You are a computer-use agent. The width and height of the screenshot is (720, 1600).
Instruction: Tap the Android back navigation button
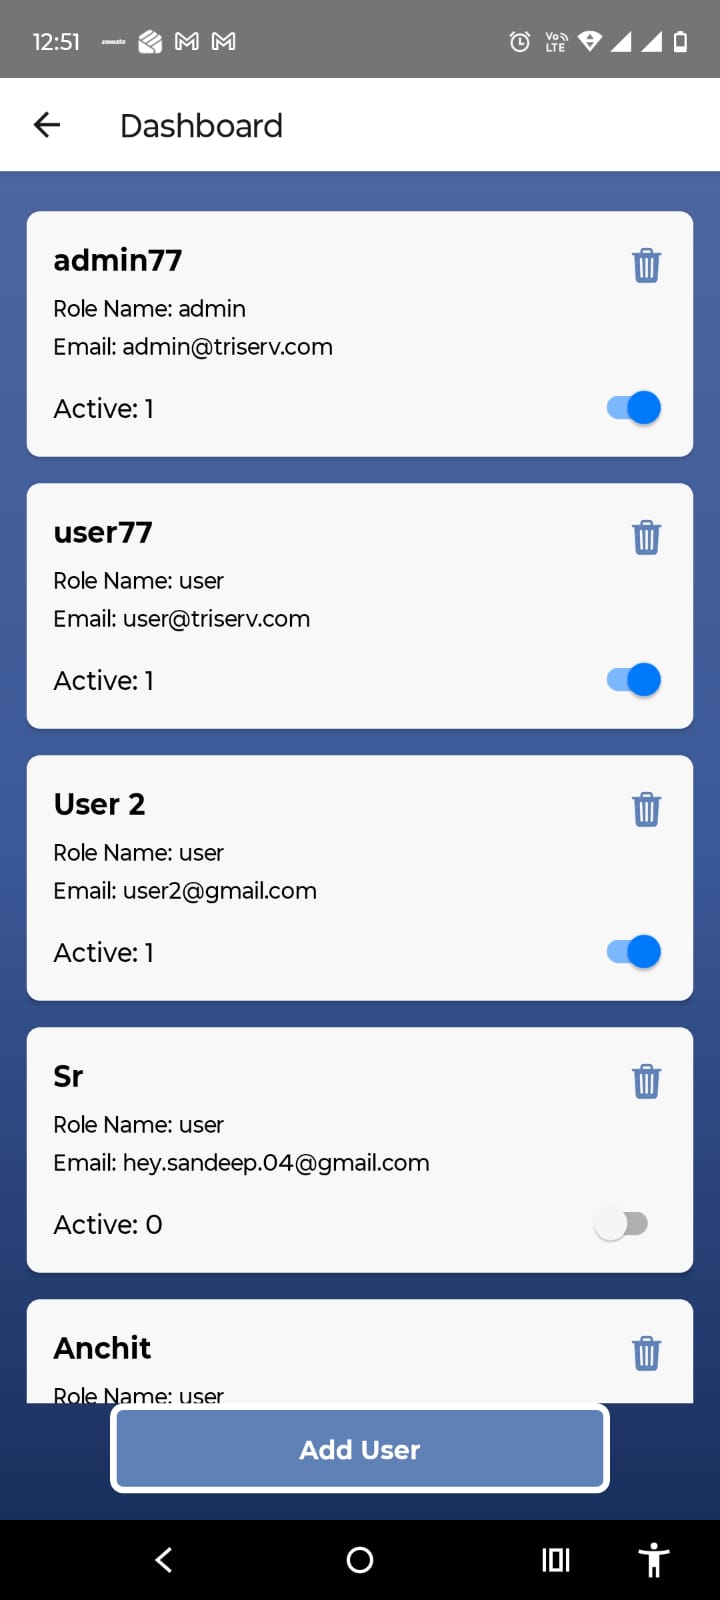tap(164, 1559)
